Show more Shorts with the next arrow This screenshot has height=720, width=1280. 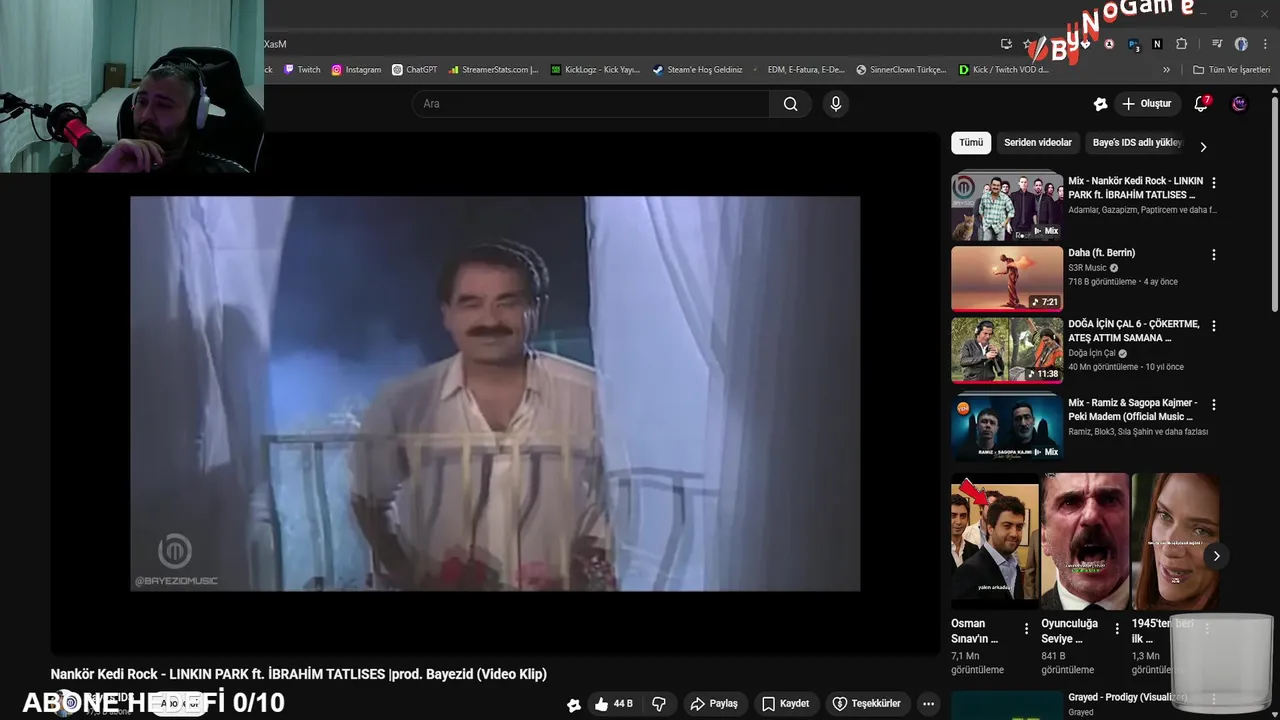[x=1216, y=556]
